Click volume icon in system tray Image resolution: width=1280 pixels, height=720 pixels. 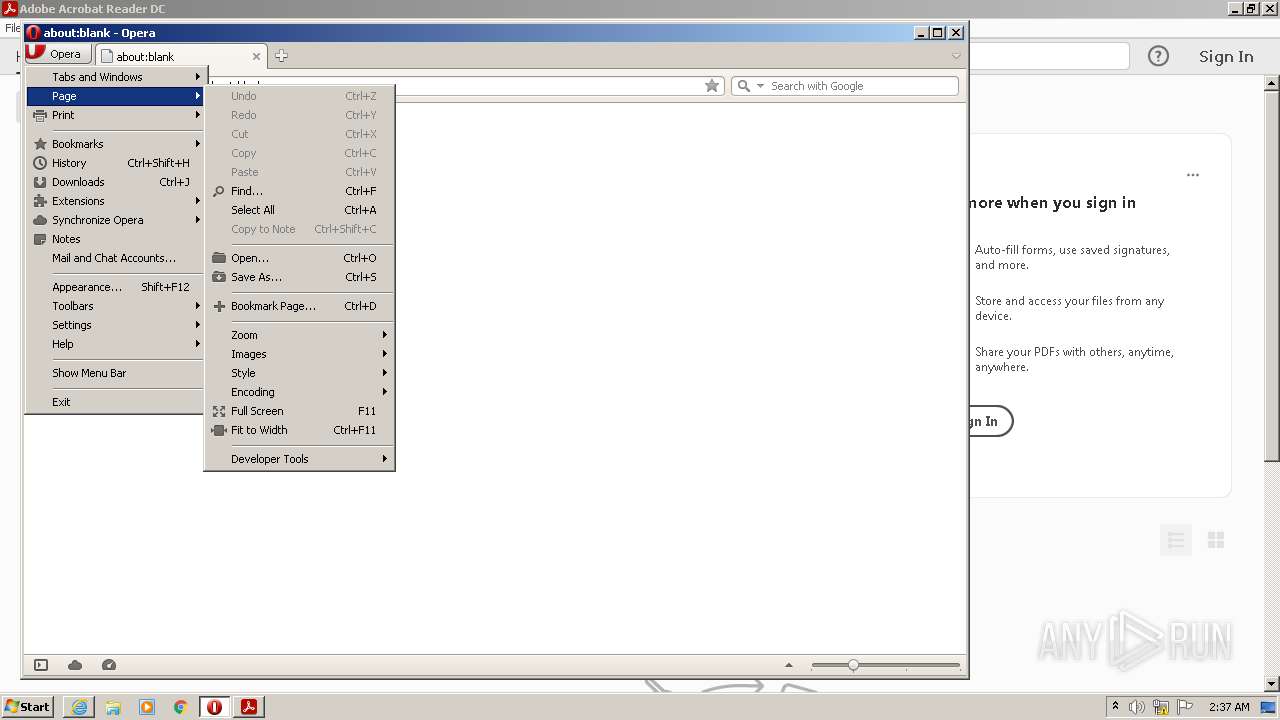1137,707
